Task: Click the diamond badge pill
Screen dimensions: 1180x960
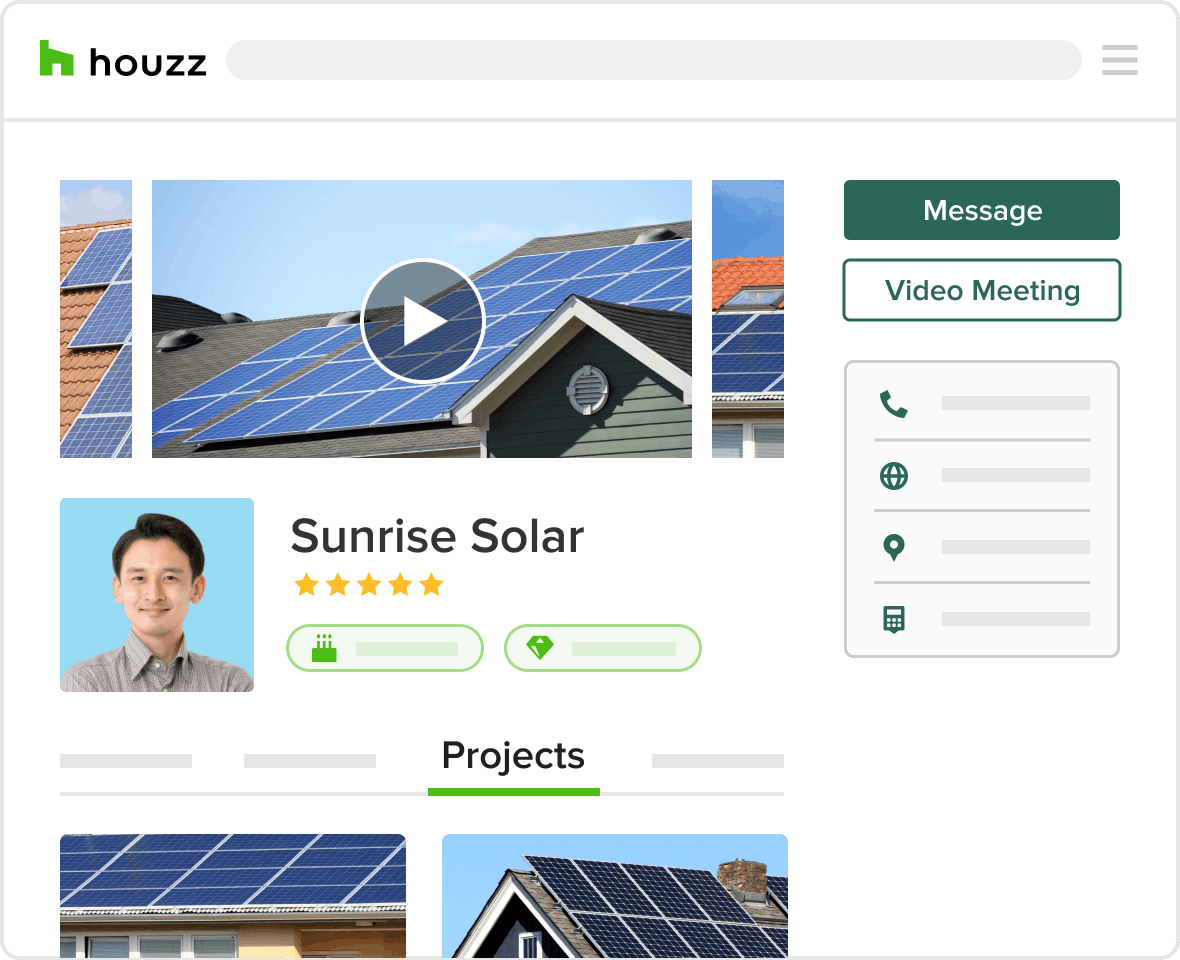Action: (x=603, y=648)
